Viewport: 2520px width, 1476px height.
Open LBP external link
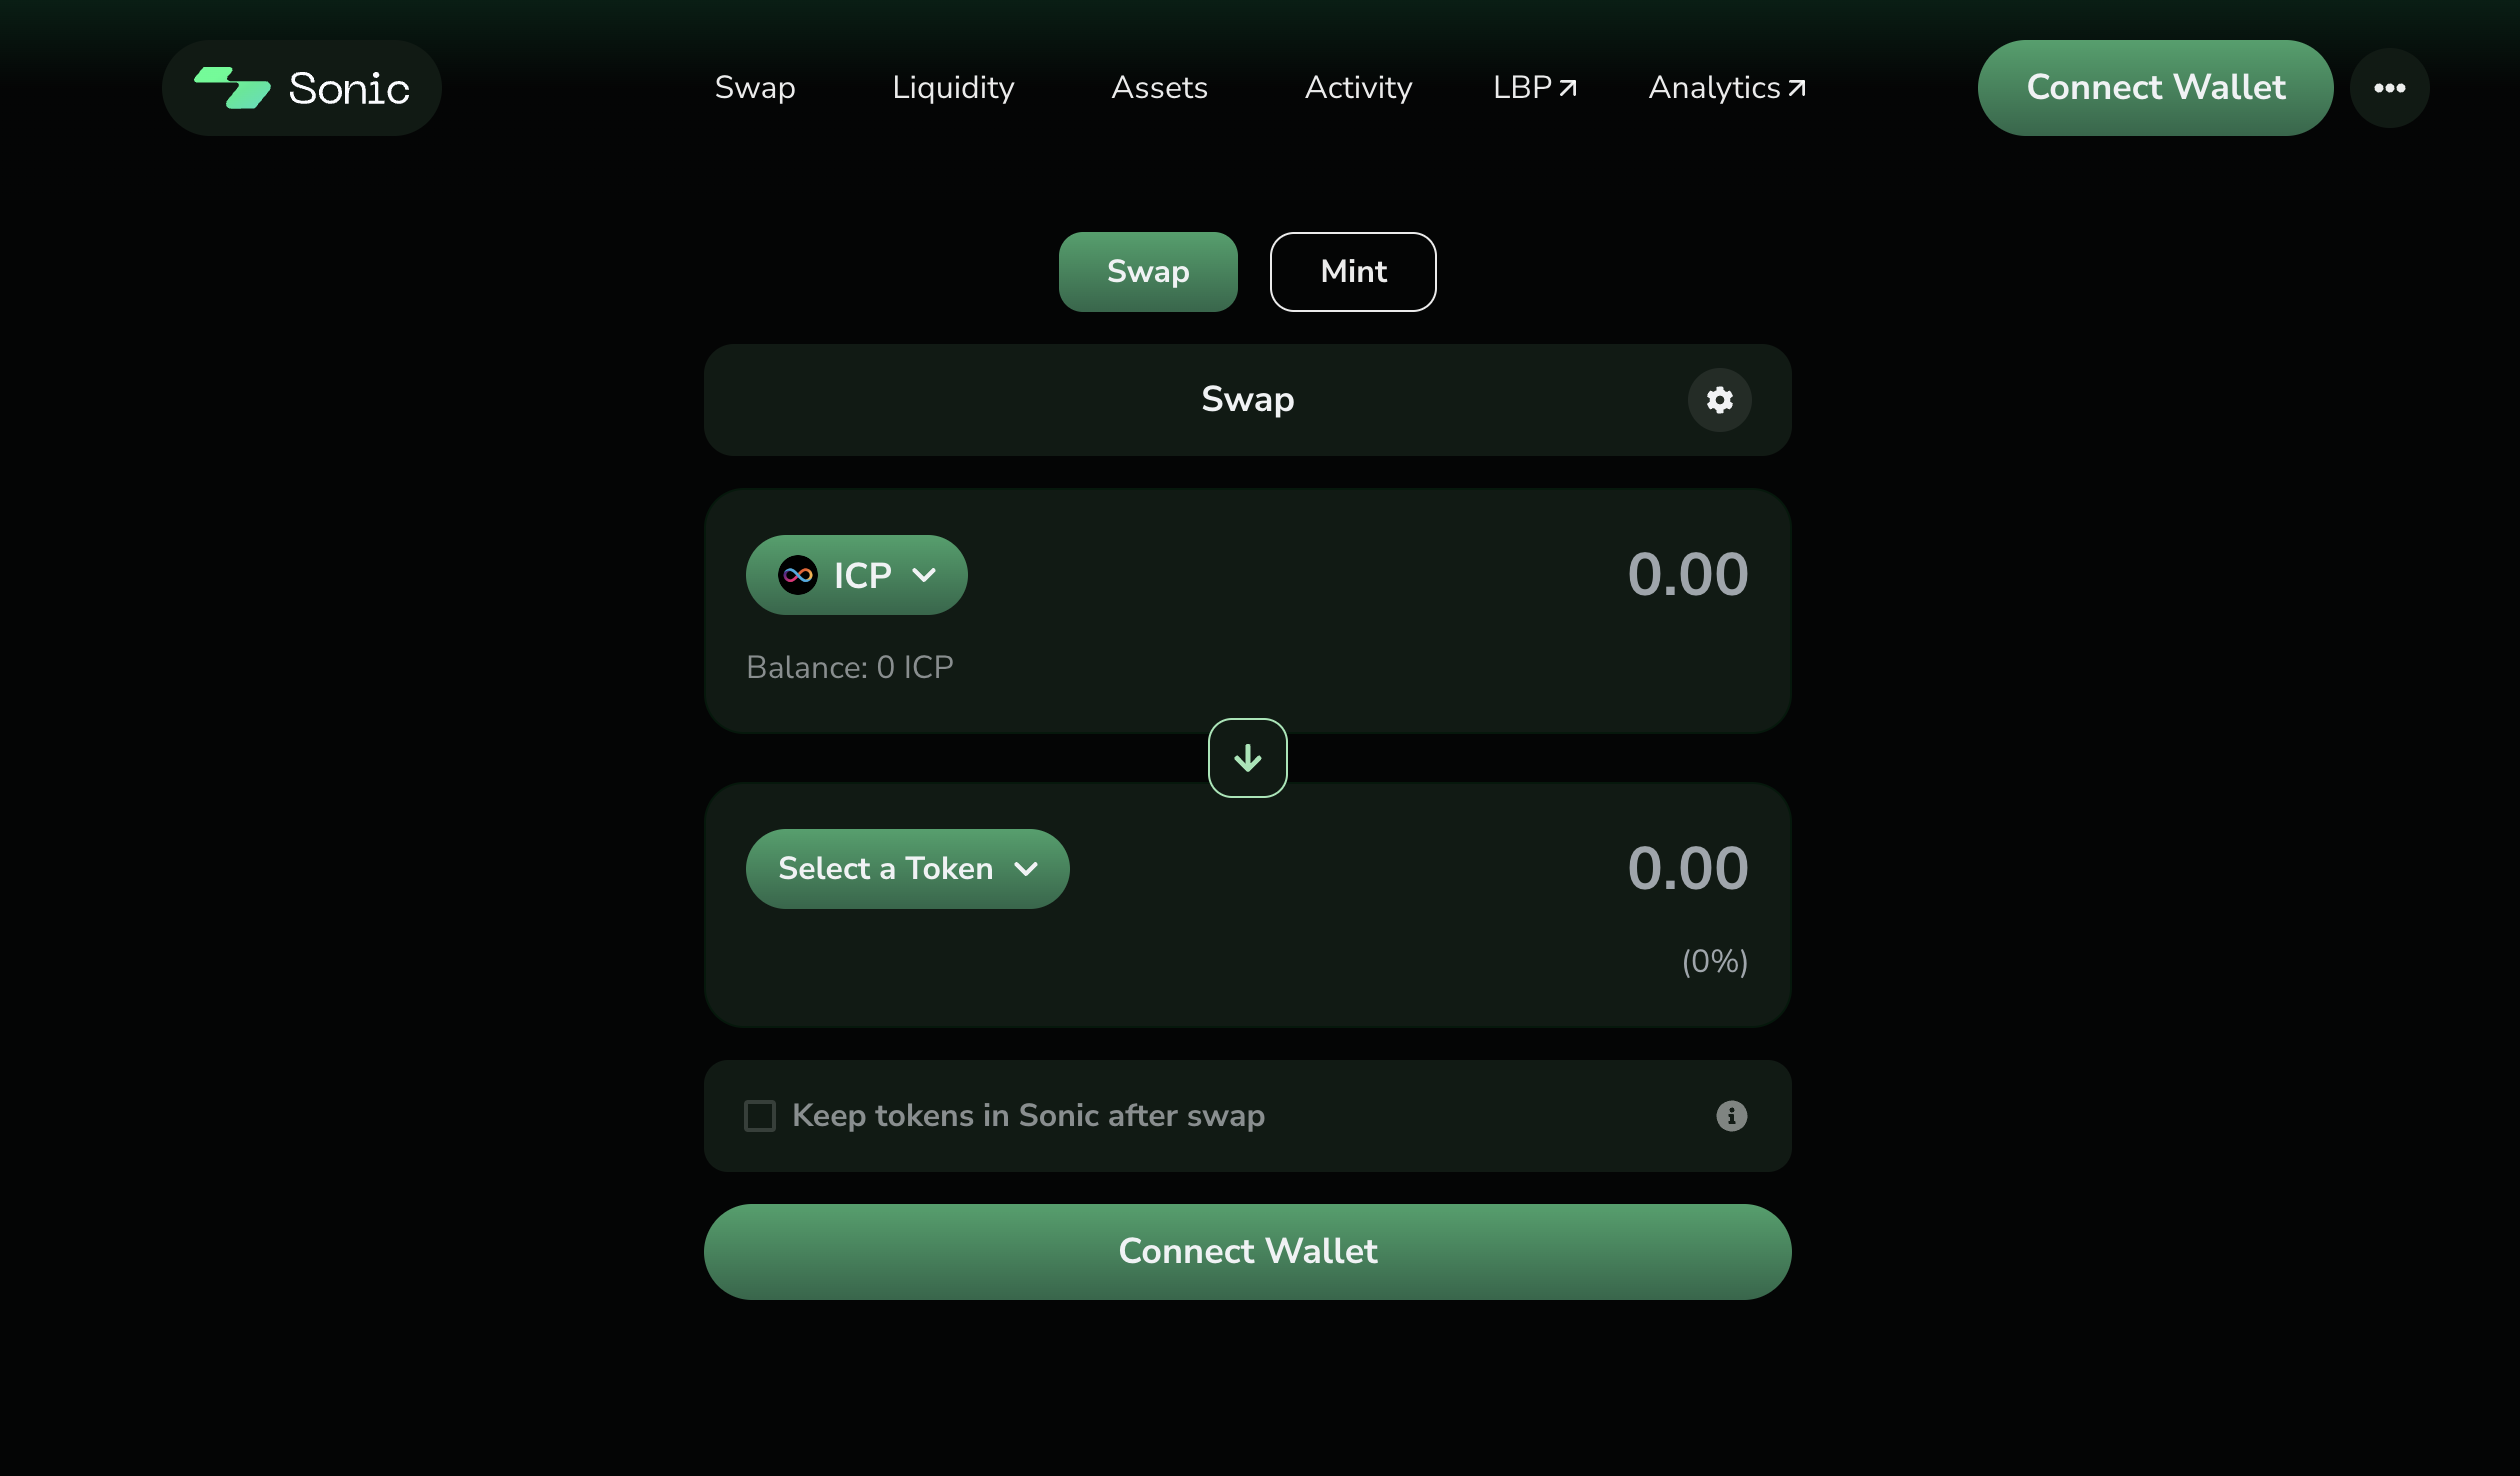click(1534, 88)
